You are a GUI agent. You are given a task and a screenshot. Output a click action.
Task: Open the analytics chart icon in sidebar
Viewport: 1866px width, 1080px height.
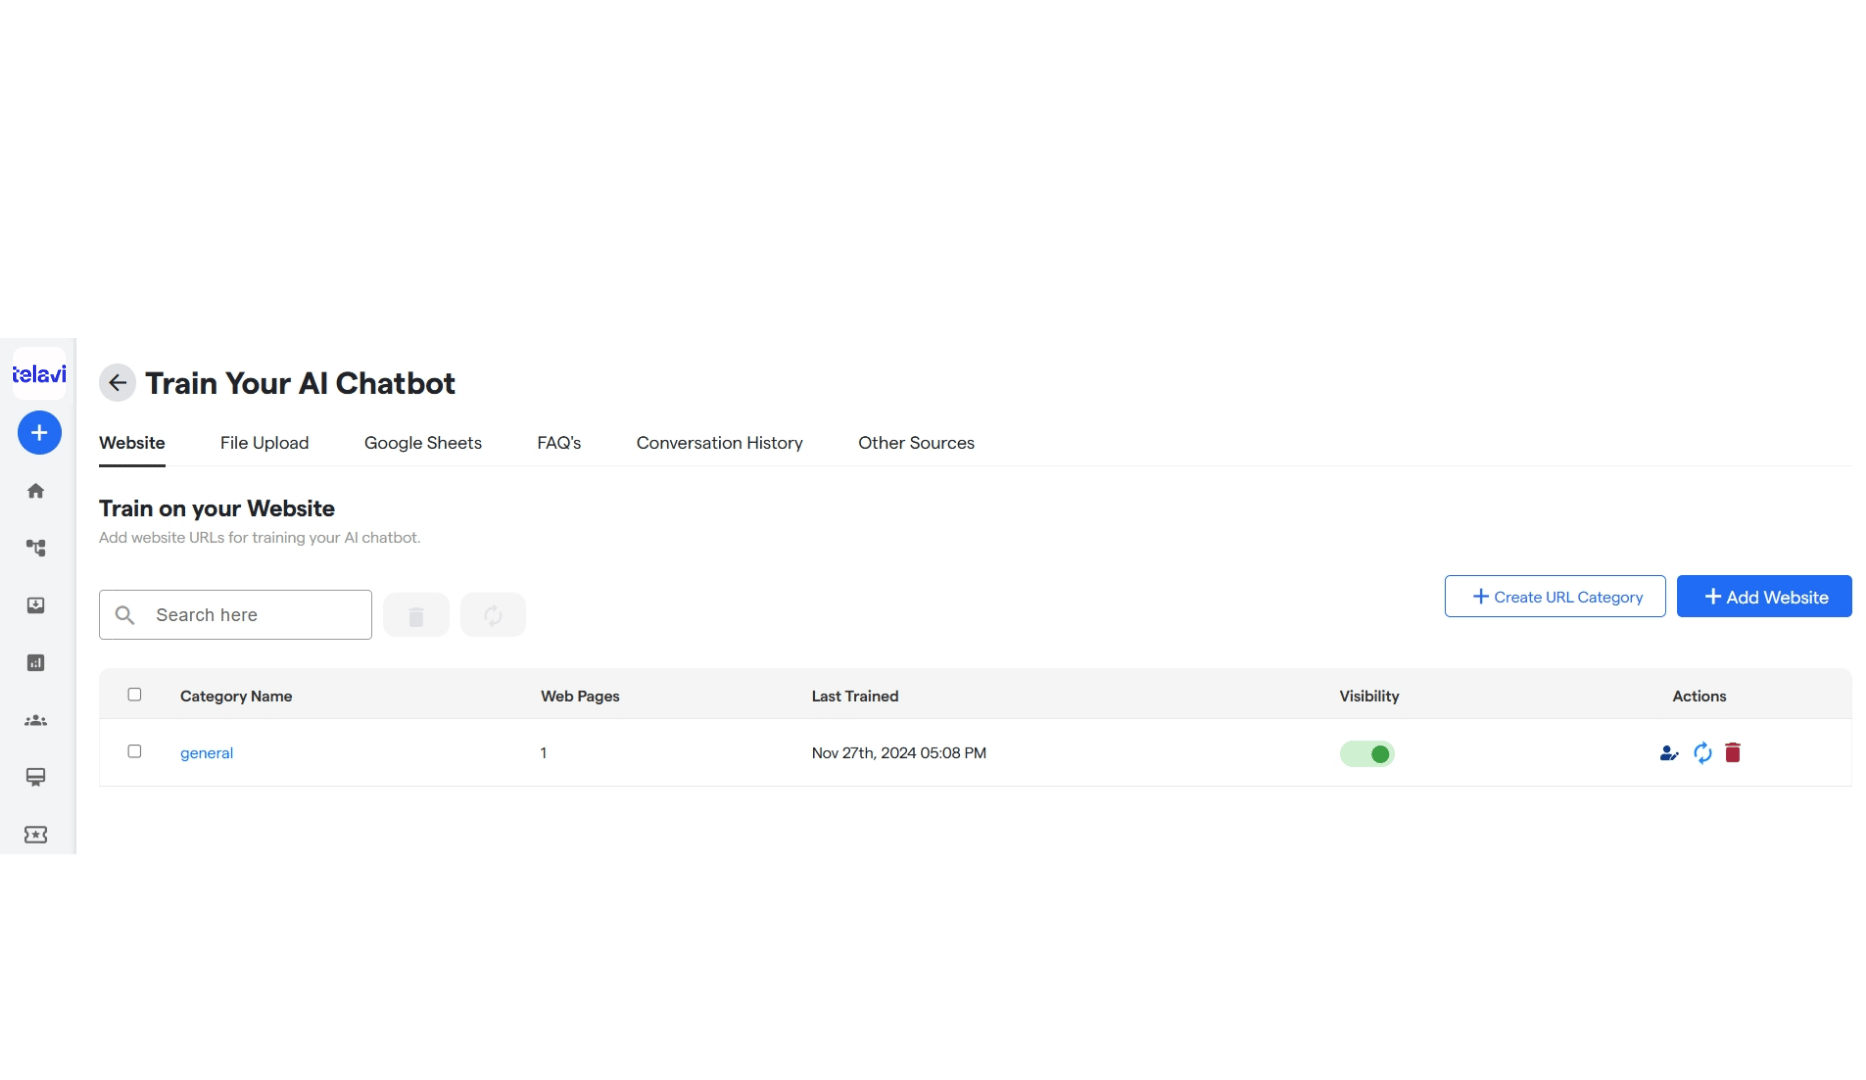(36, 663)
